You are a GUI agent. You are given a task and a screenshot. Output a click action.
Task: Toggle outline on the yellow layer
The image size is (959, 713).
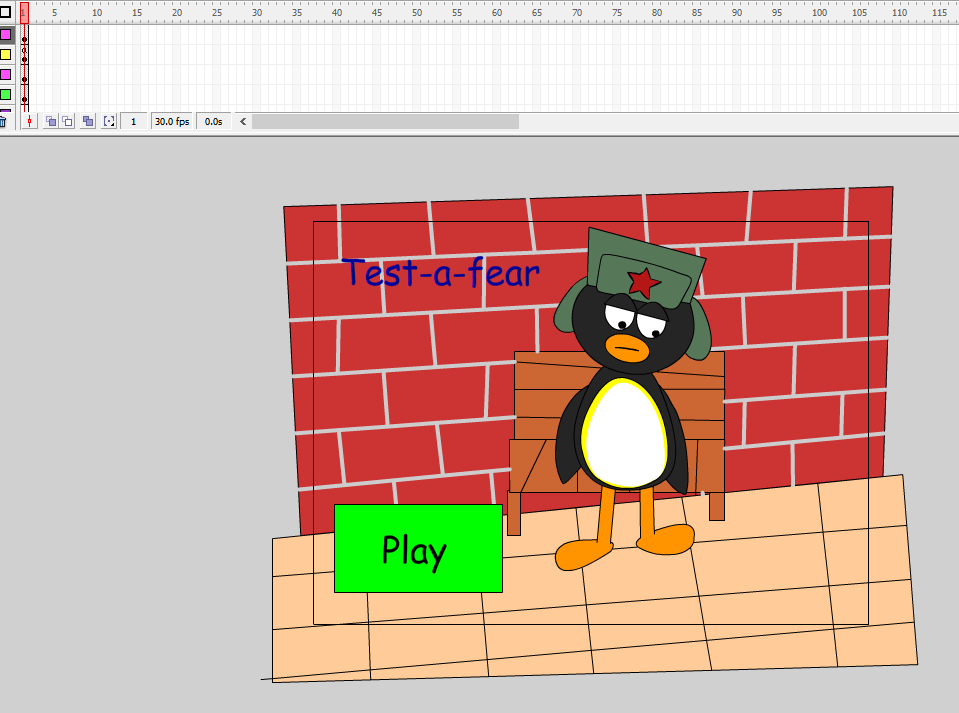pos(6,54)
